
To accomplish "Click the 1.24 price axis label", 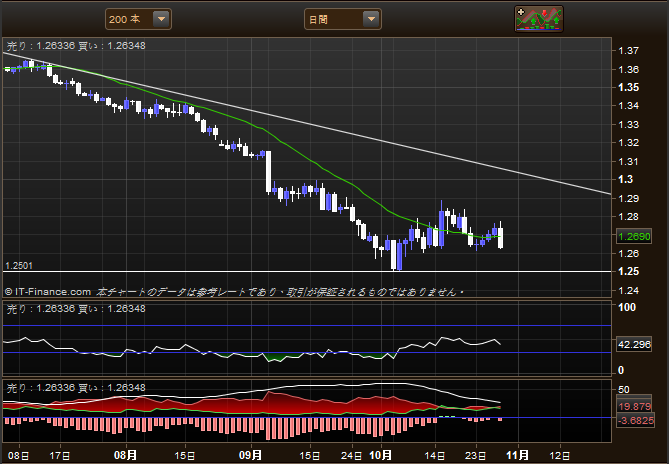I will click(x=628, y=290).
